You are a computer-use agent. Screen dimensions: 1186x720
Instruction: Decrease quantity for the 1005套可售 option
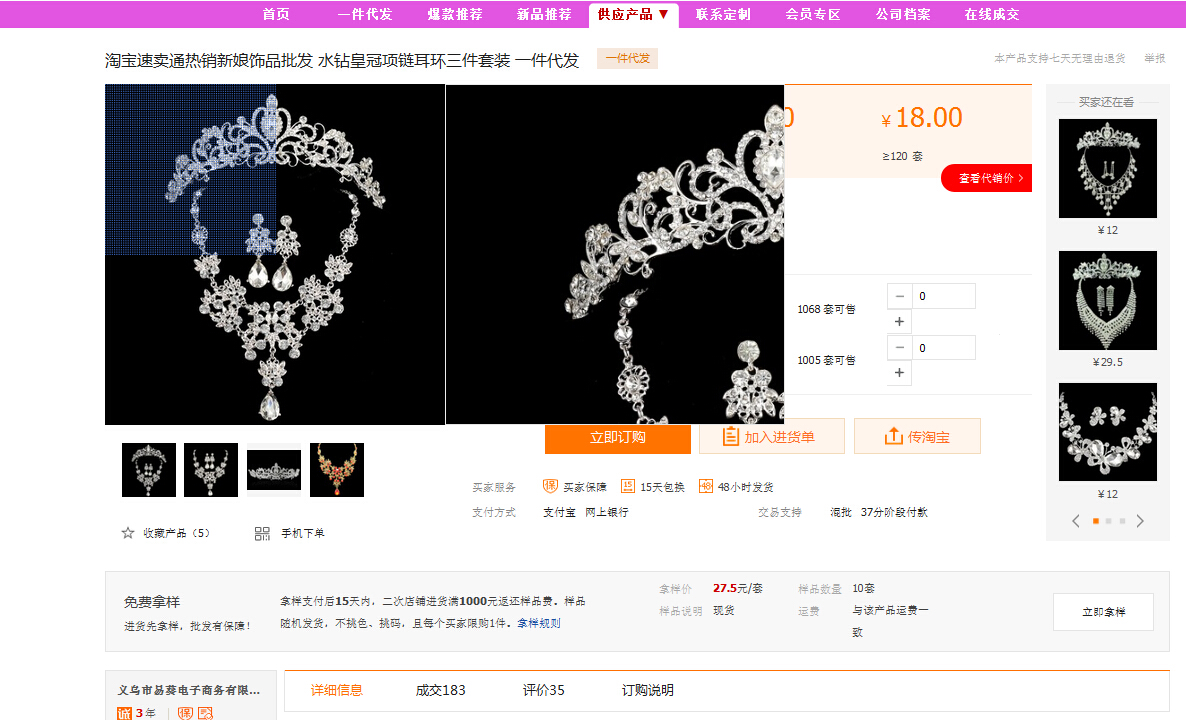point(899,348)
